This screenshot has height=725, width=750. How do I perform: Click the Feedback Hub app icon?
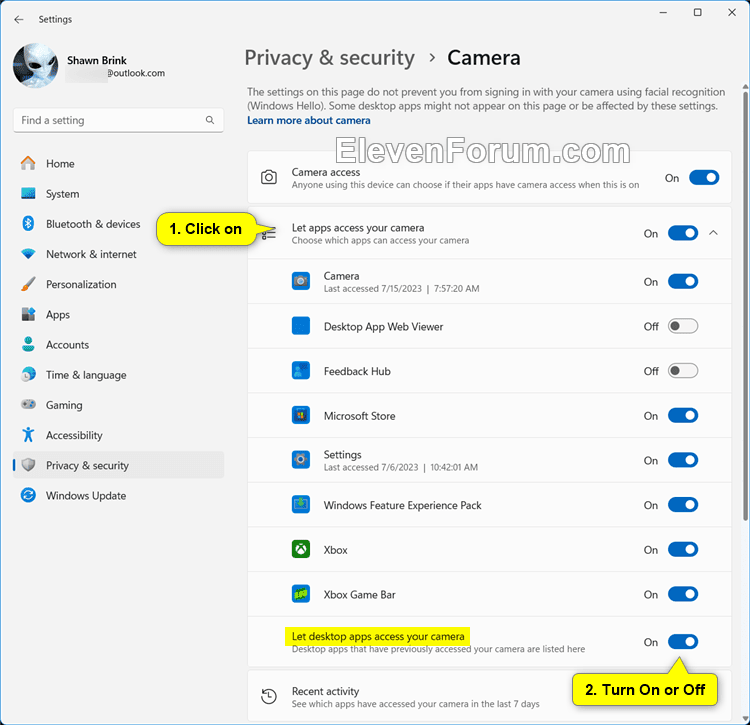pyautogui.click(x=301, y=371)
